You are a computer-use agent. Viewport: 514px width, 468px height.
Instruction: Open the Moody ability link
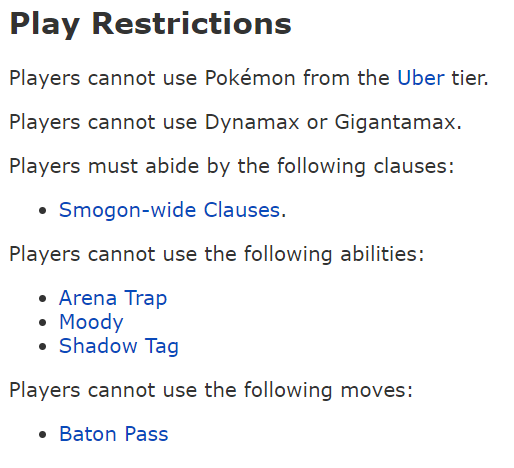[x=91, y=322]
